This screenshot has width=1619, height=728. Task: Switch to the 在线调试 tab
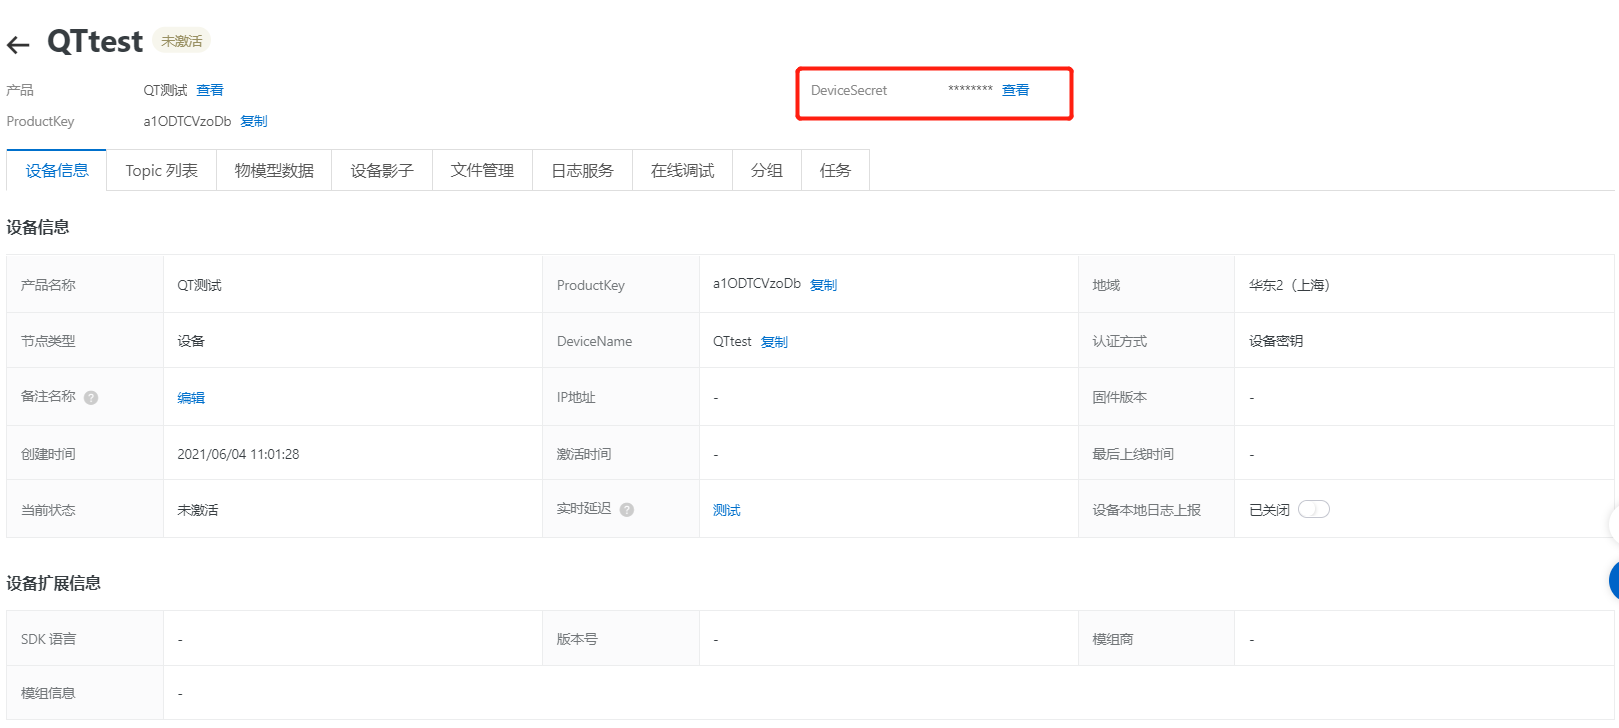click(682, 171)
